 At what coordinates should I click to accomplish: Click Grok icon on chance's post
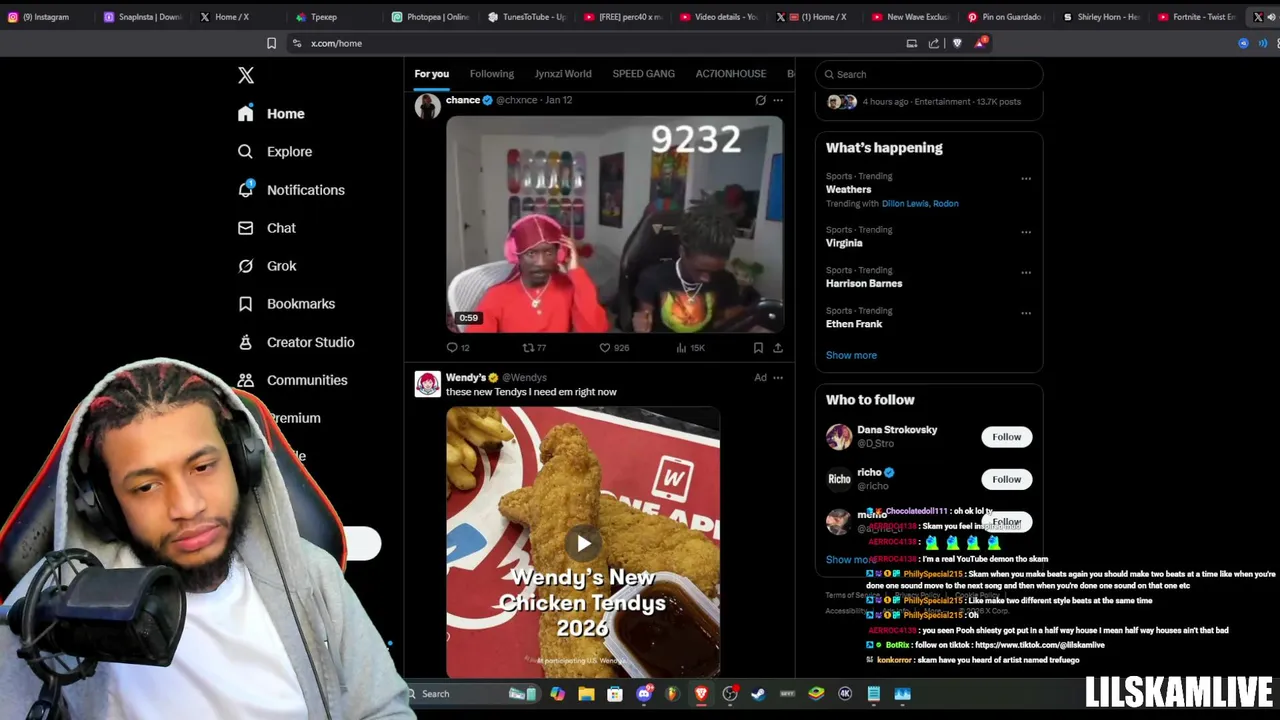[760, 100]
